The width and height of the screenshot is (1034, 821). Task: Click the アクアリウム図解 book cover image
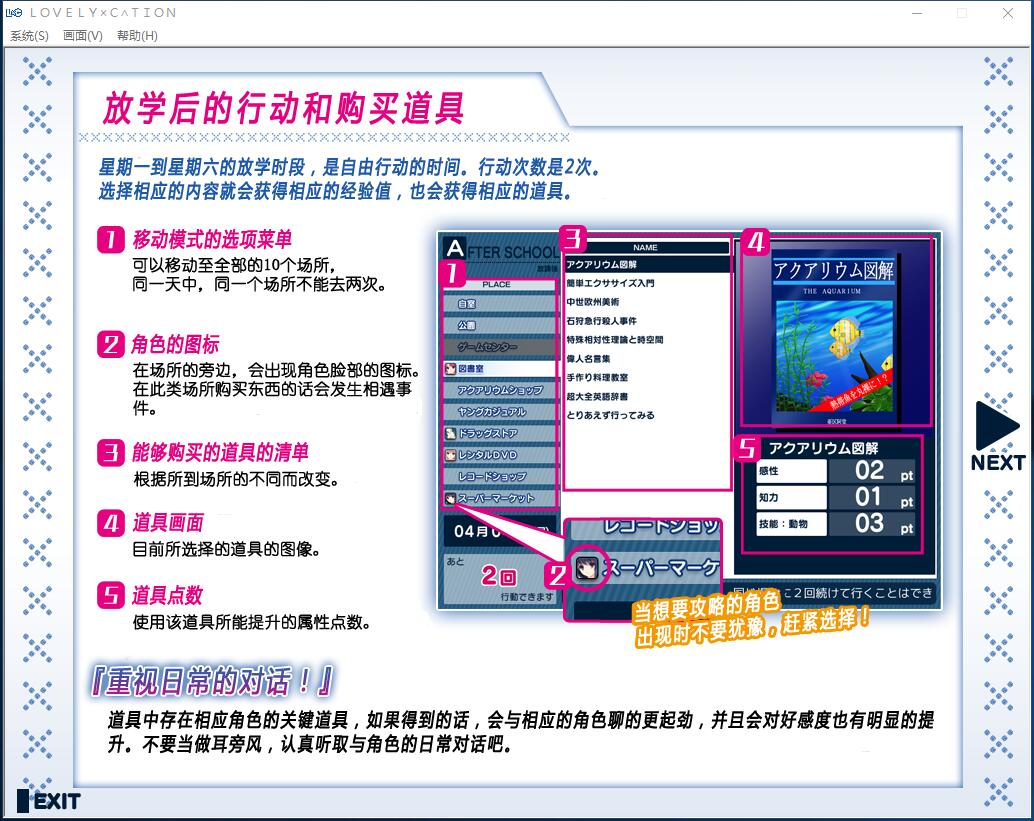tap(835, 339)
